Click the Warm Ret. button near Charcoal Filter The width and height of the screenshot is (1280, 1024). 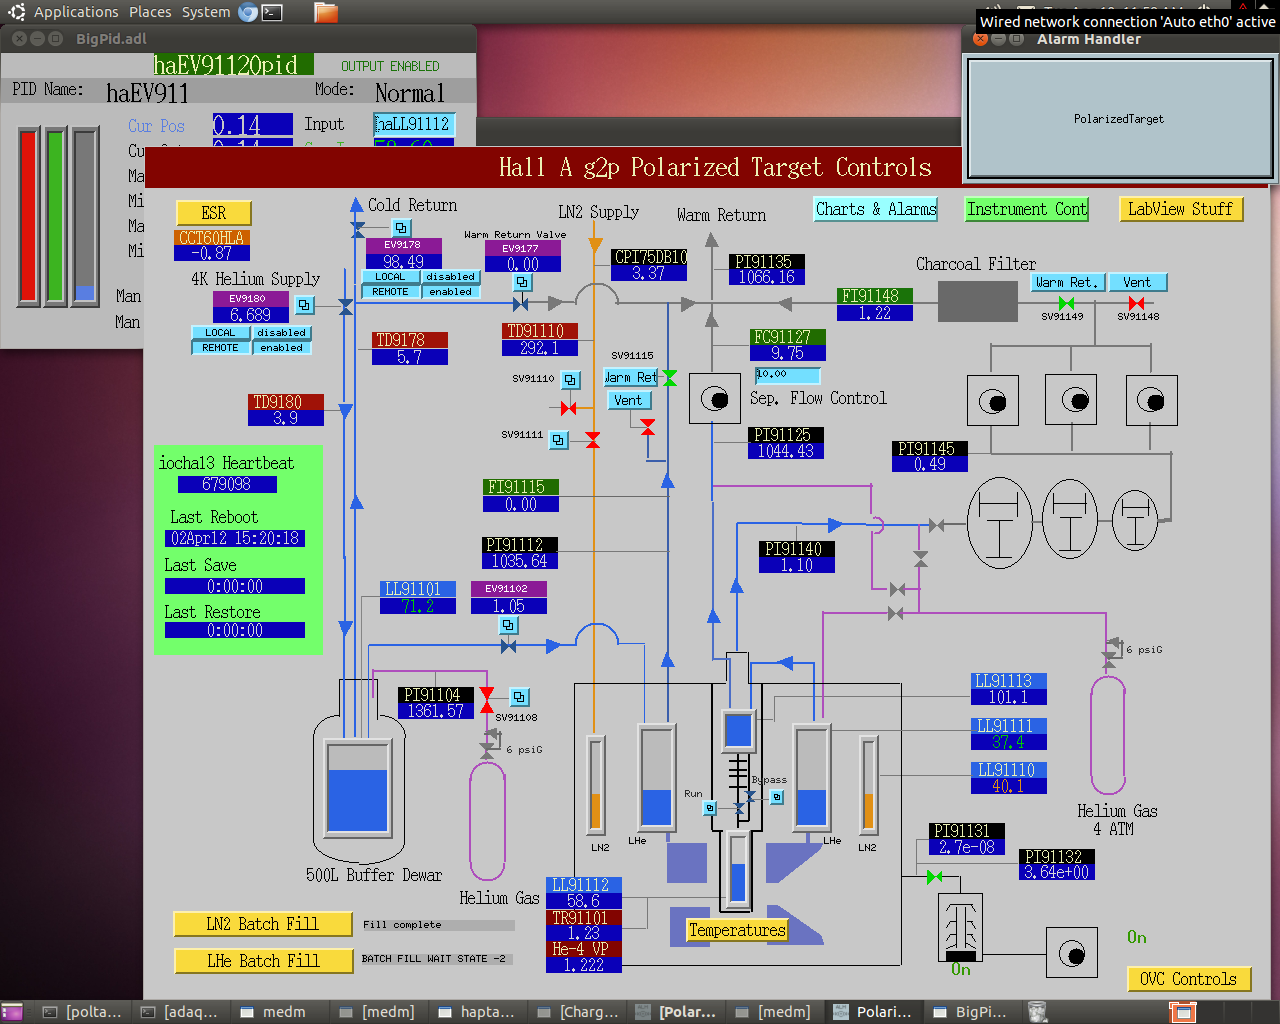tap(1066, 282)
